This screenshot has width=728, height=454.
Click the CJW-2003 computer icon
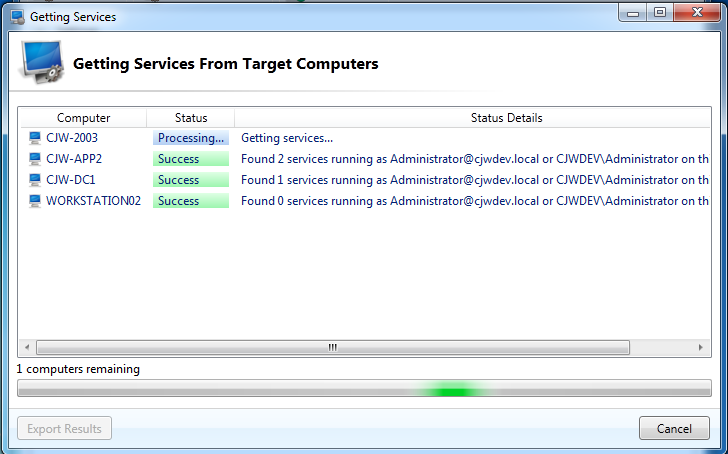click(x=36, y=138)
